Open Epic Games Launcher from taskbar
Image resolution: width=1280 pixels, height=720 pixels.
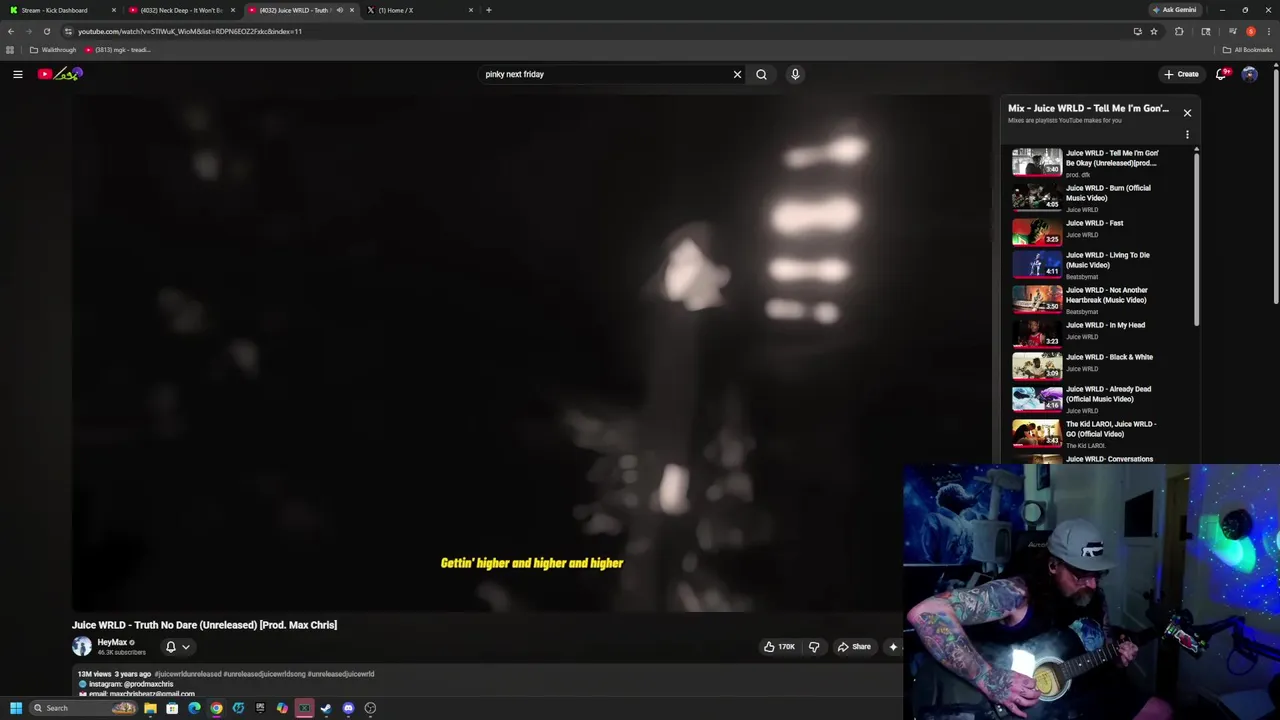(x=260, y=708)
